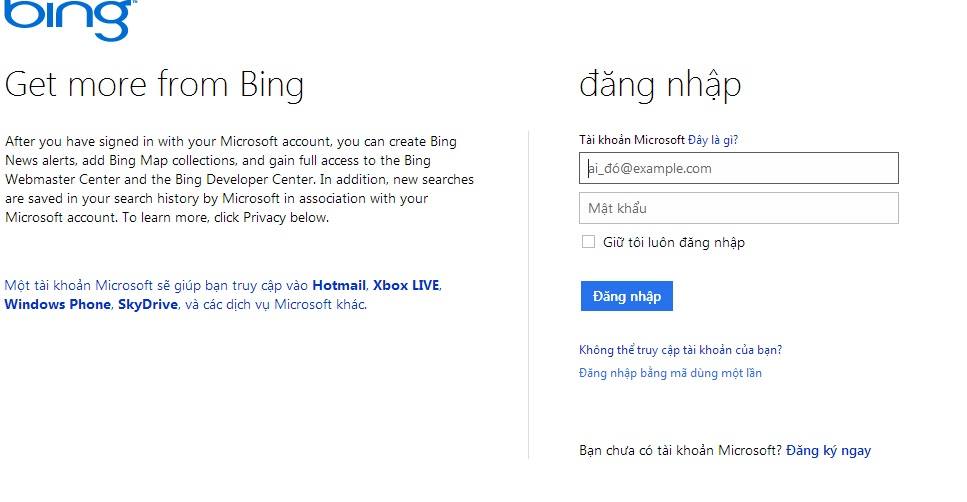Screen dimensions: 967x502
Task: Open the Đây là gì? link
Action: [x=713, y=140]
